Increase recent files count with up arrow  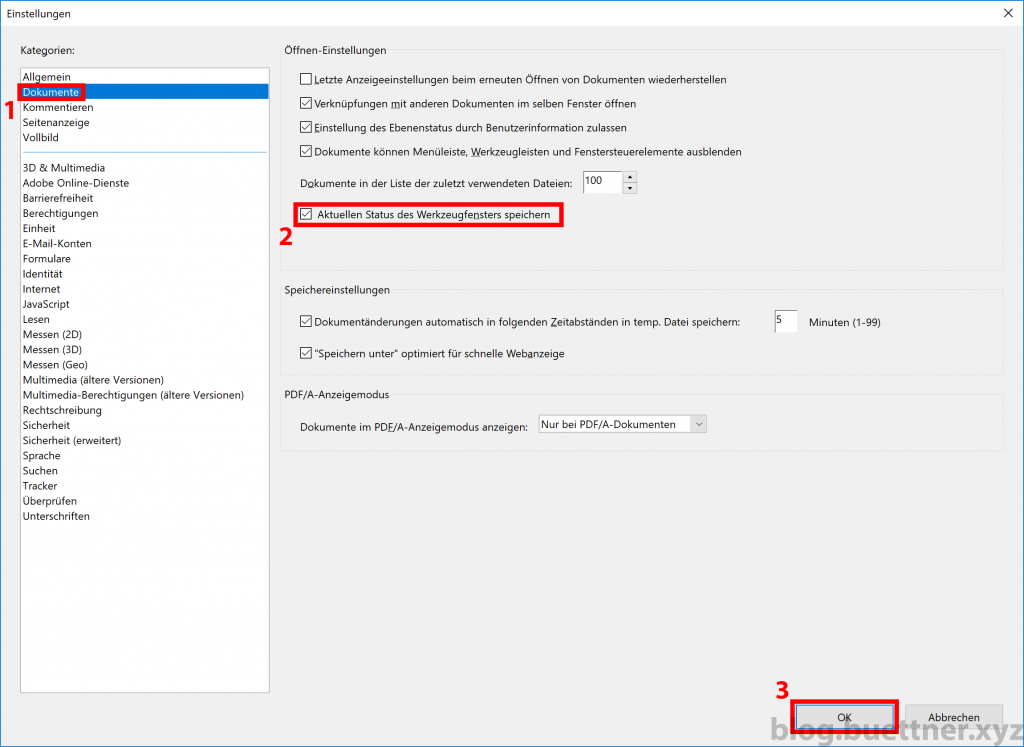pos(630,177)
